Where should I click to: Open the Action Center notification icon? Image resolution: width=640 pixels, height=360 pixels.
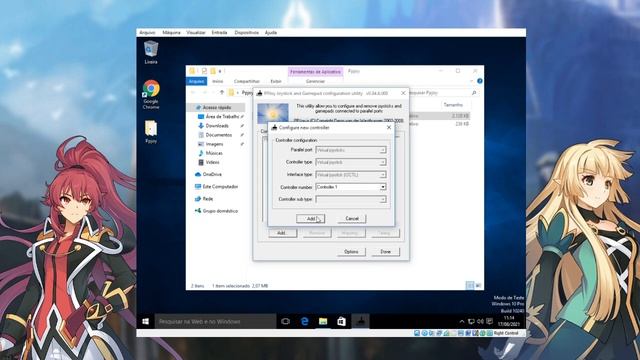pyautogui.click(x=489, y=322)
